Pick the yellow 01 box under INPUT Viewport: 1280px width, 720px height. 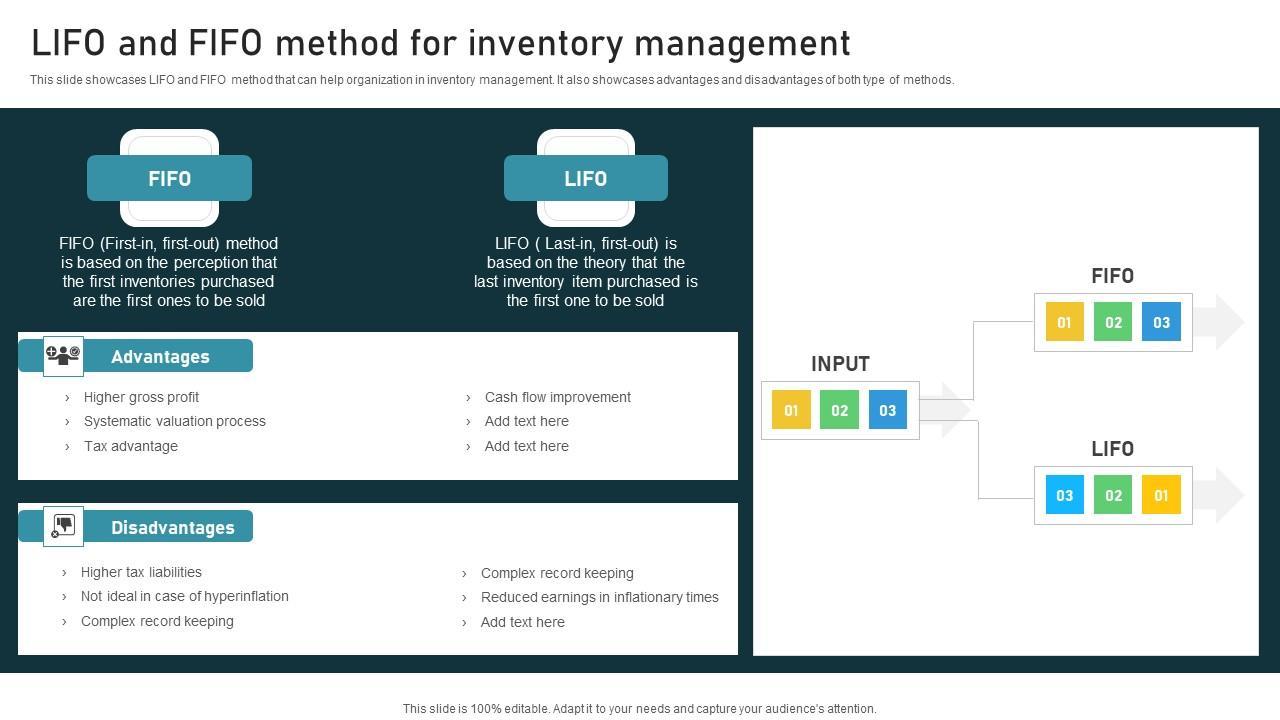(x=791, y=410)
